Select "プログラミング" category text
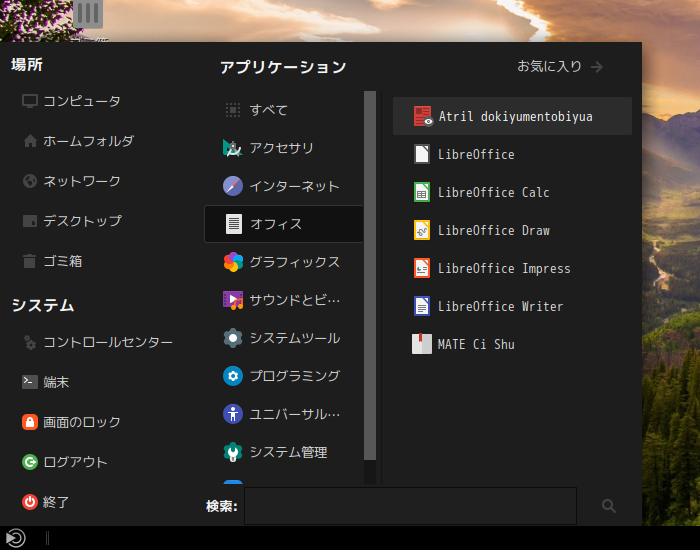This screenshot has width=700, height=550. [295, 376]
